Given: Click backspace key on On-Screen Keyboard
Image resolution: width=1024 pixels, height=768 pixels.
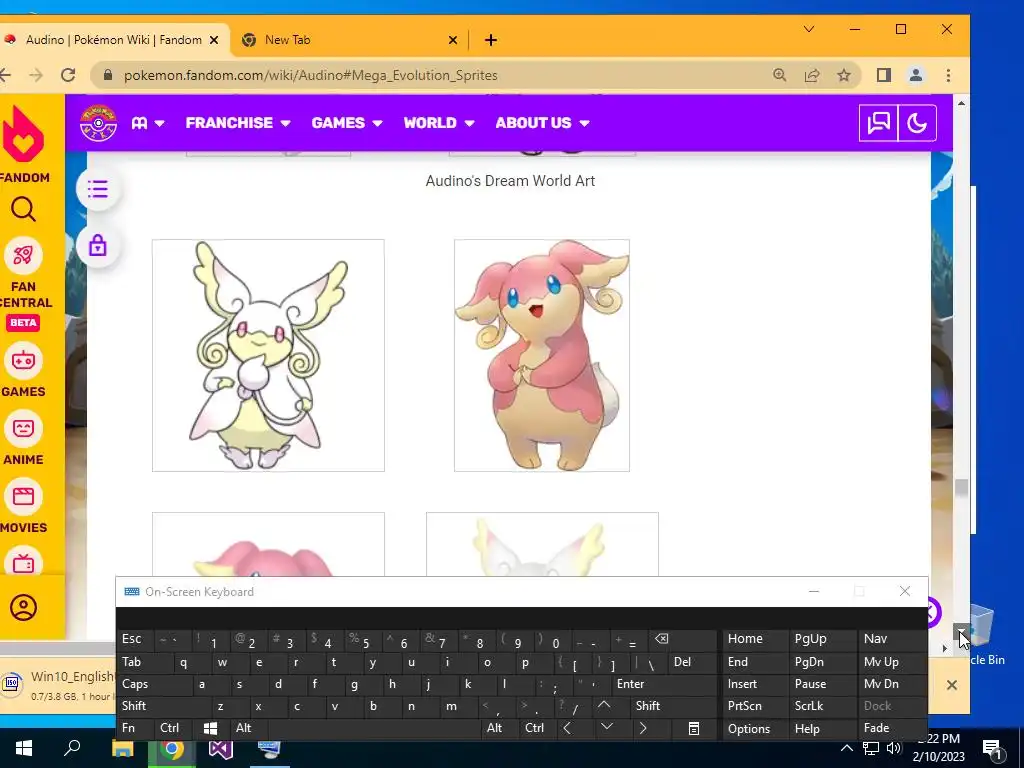Looking at the screenshot, I should [x=682, y=639].
